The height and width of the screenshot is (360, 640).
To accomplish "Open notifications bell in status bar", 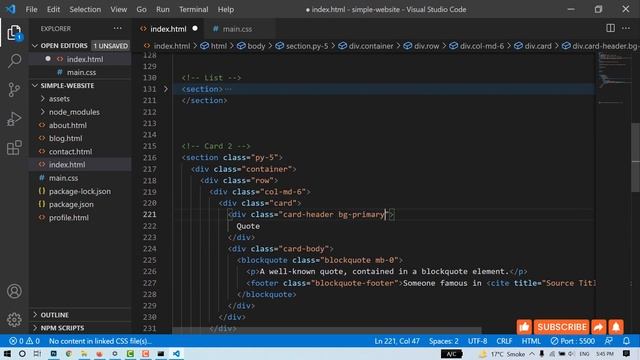I will click(x=626, y=341).
